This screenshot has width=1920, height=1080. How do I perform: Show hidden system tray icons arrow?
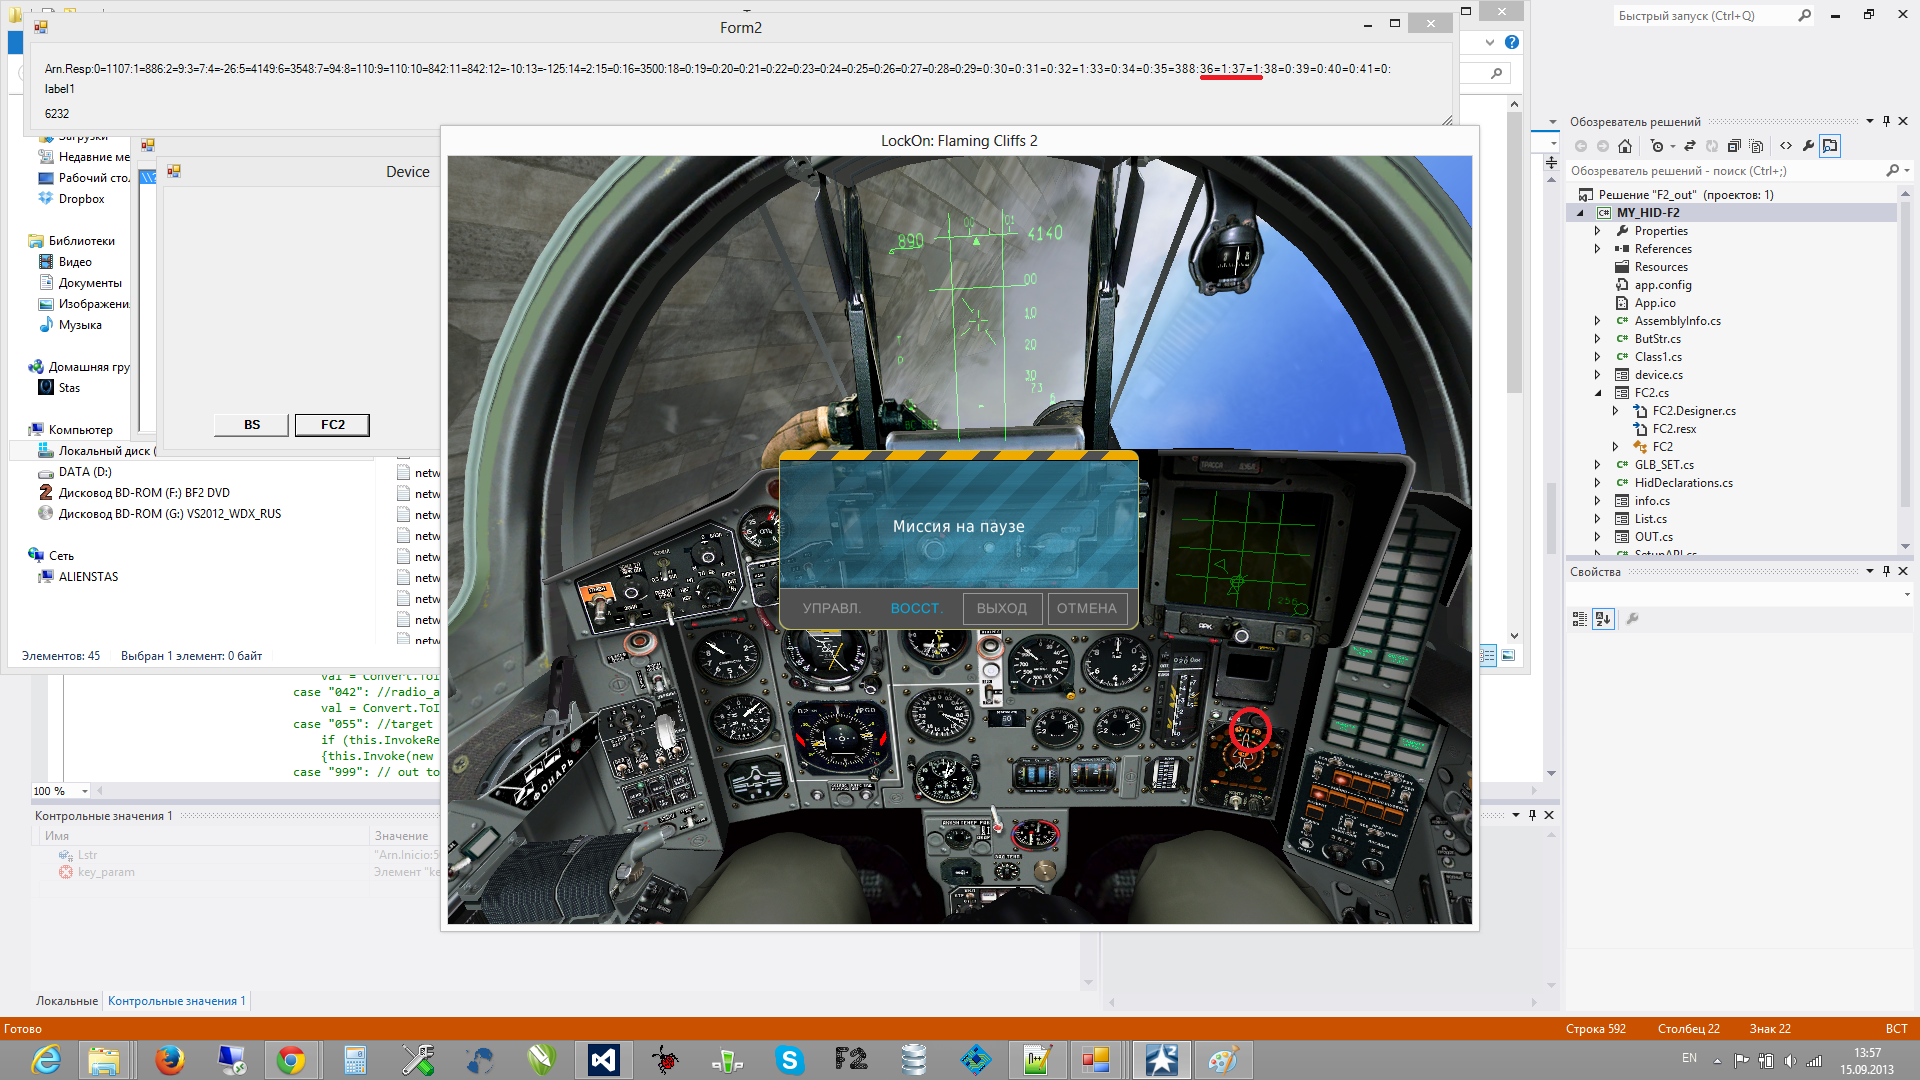[1717, 1060]
